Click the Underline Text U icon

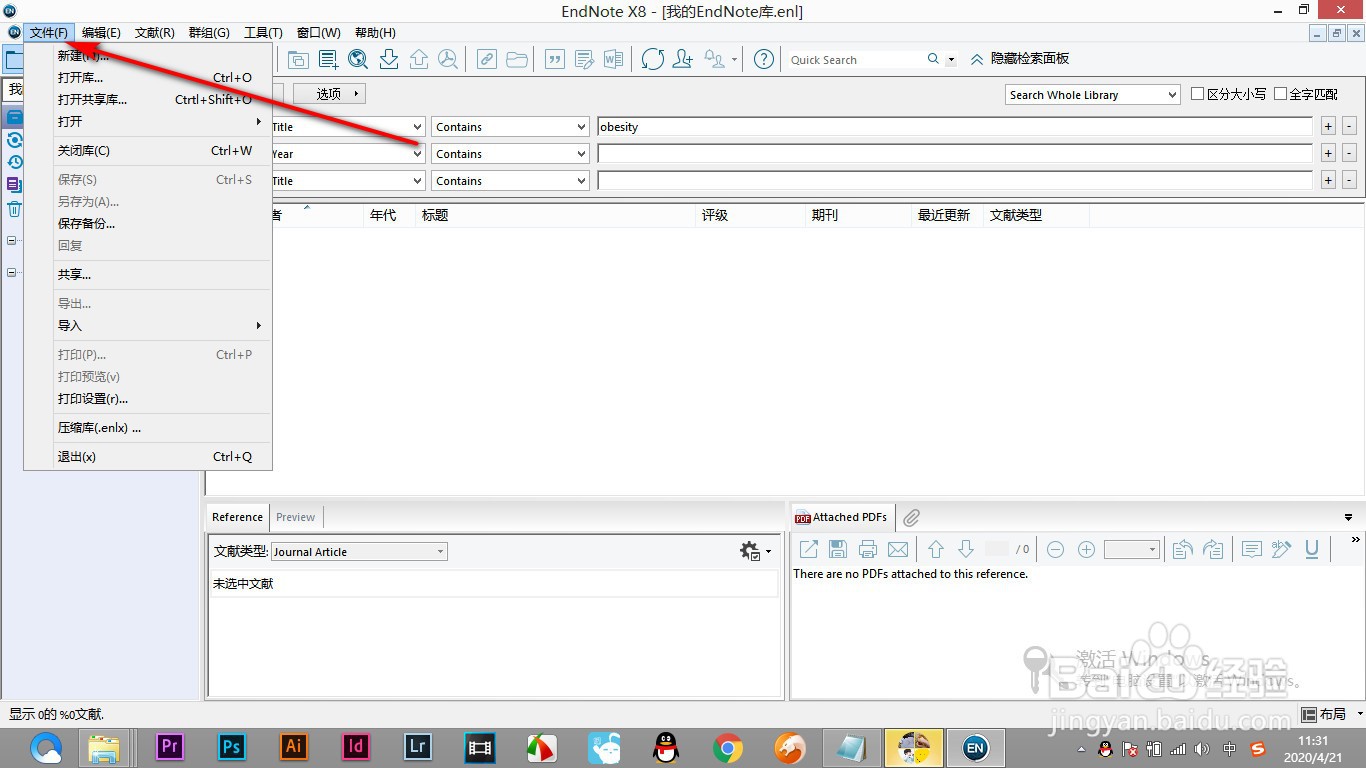click(1312, 549)
